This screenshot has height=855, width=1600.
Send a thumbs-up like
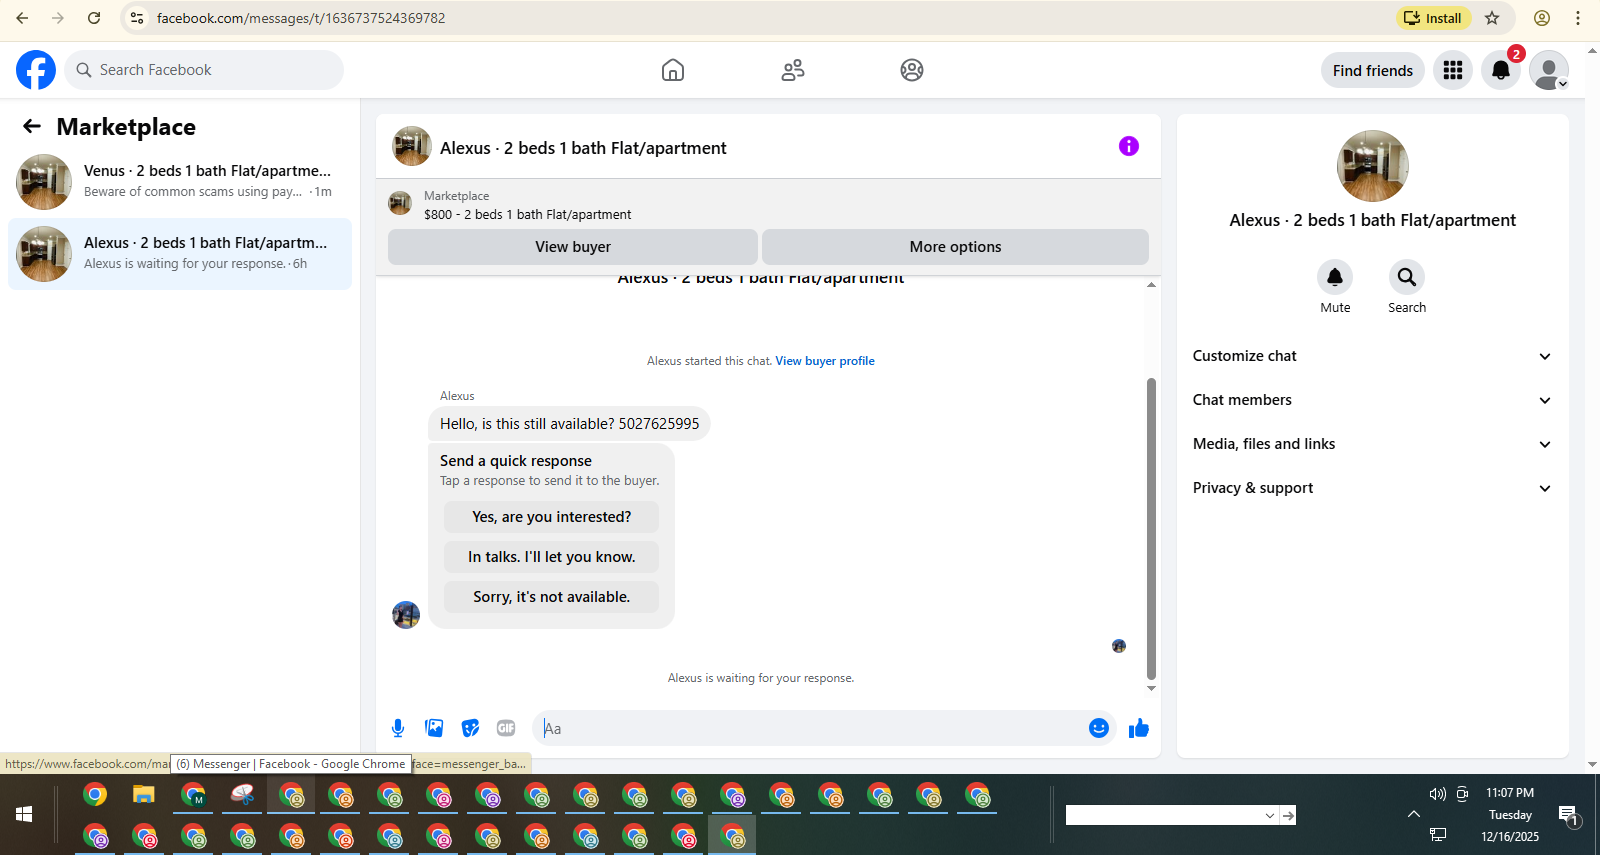click(x=1139, y=728)
